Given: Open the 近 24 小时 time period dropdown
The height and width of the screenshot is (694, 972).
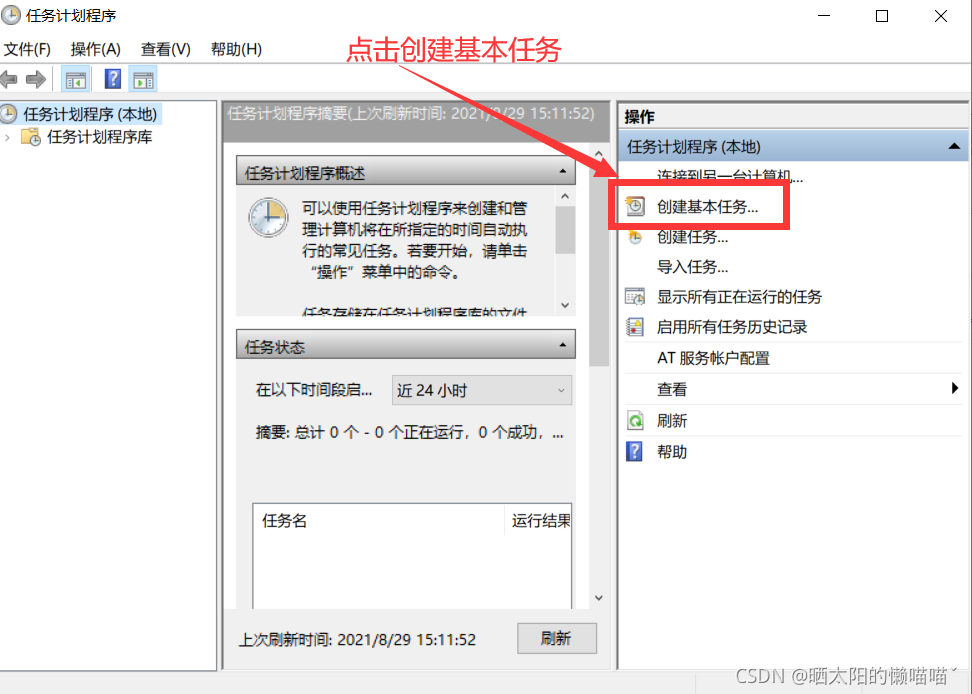Looking at the screenshot, I should (482, 390).
